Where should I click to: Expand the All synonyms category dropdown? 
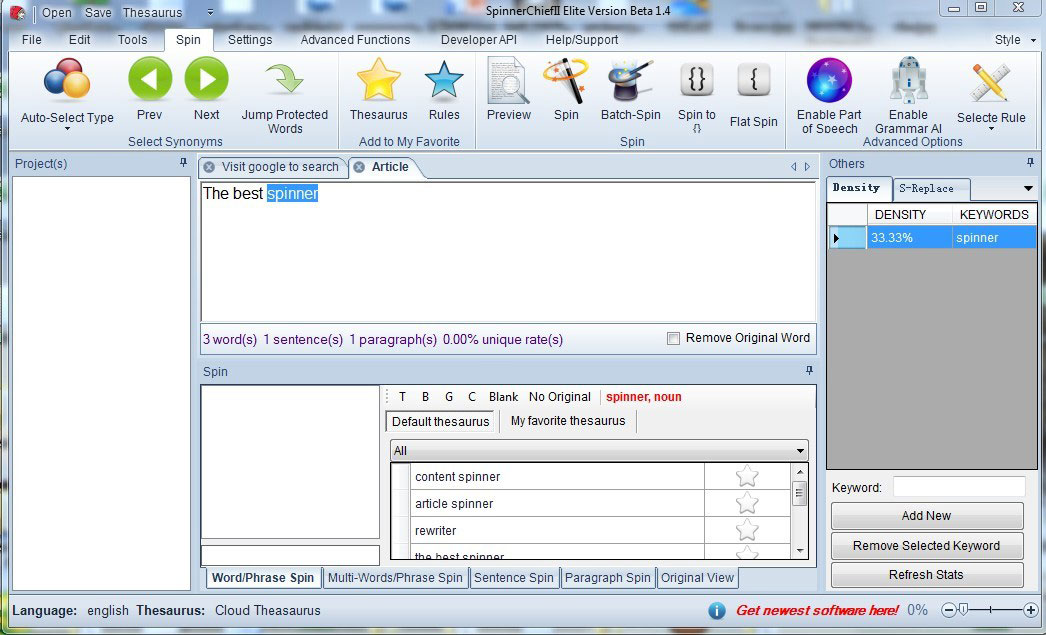pyautogui.click(x=800, y=451)
